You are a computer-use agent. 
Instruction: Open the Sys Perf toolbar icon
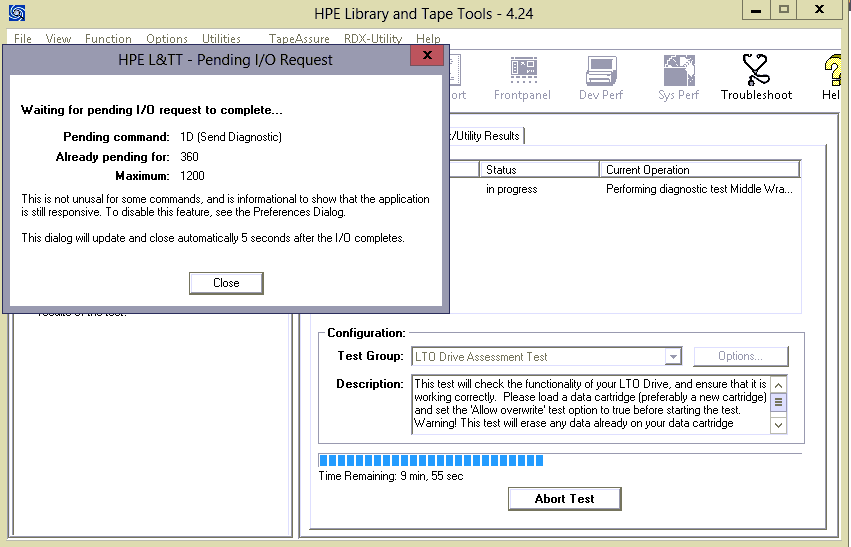(x=678, y=78)
